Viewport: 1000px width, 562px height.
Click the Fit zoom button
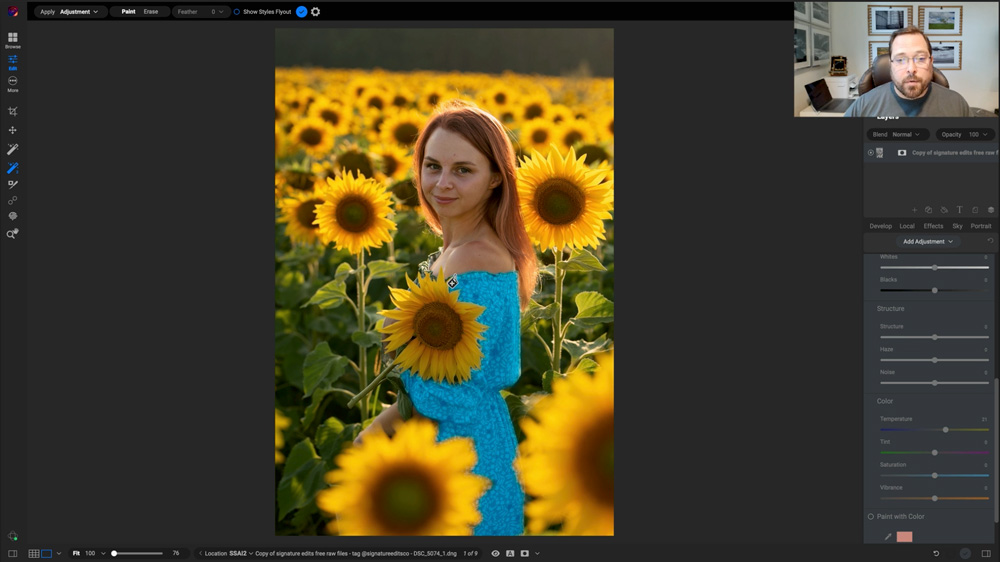click(x=76, y=553)
